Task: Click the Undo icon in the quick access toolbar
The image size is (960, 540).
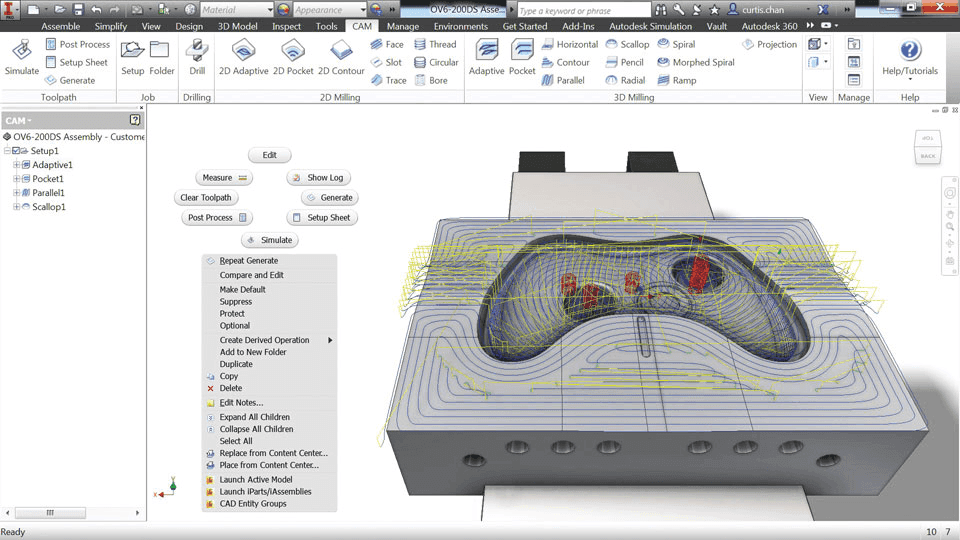Action: 96,10
